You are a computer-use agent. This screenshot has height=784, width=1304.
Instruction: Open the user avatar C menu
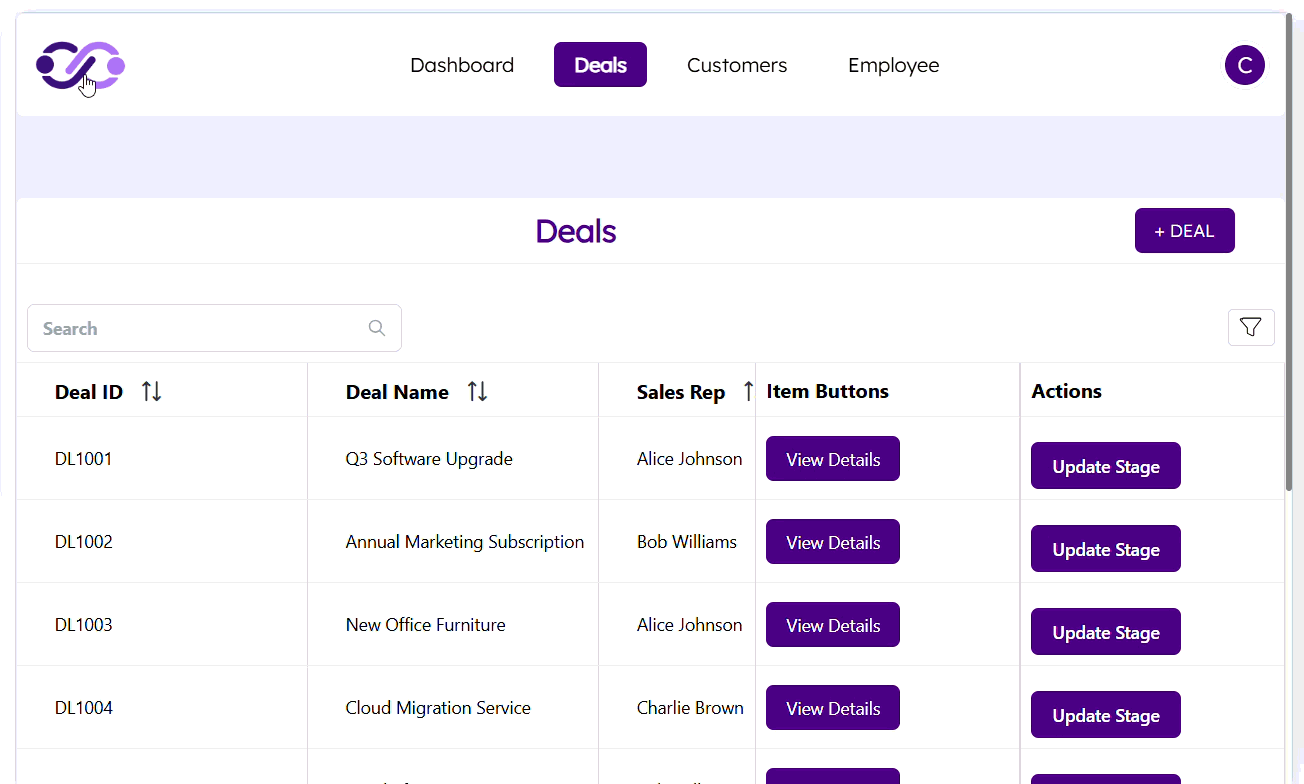tap(1244, 65)
